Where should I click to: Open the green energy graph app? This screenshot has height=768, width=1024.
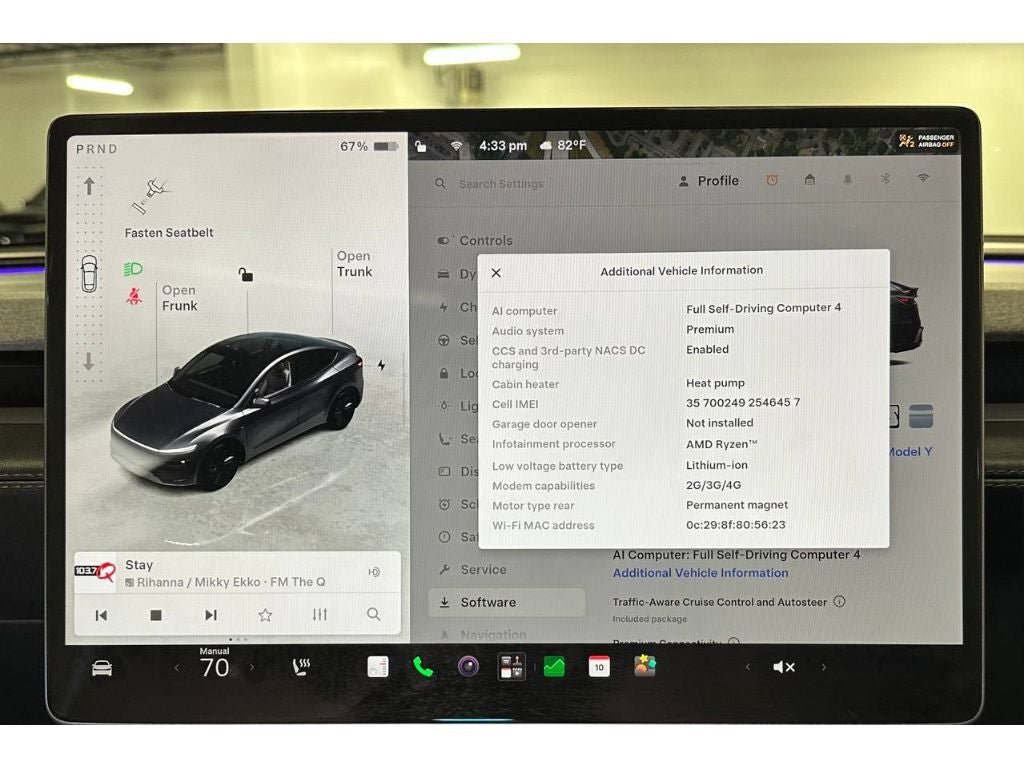[554, 667]
